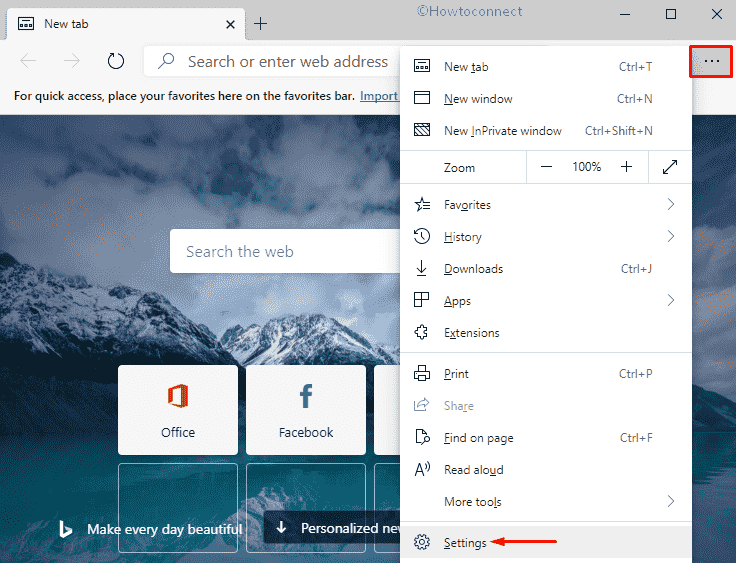
Task: Open the Facebook quick link tile
Action: [306, 410]
